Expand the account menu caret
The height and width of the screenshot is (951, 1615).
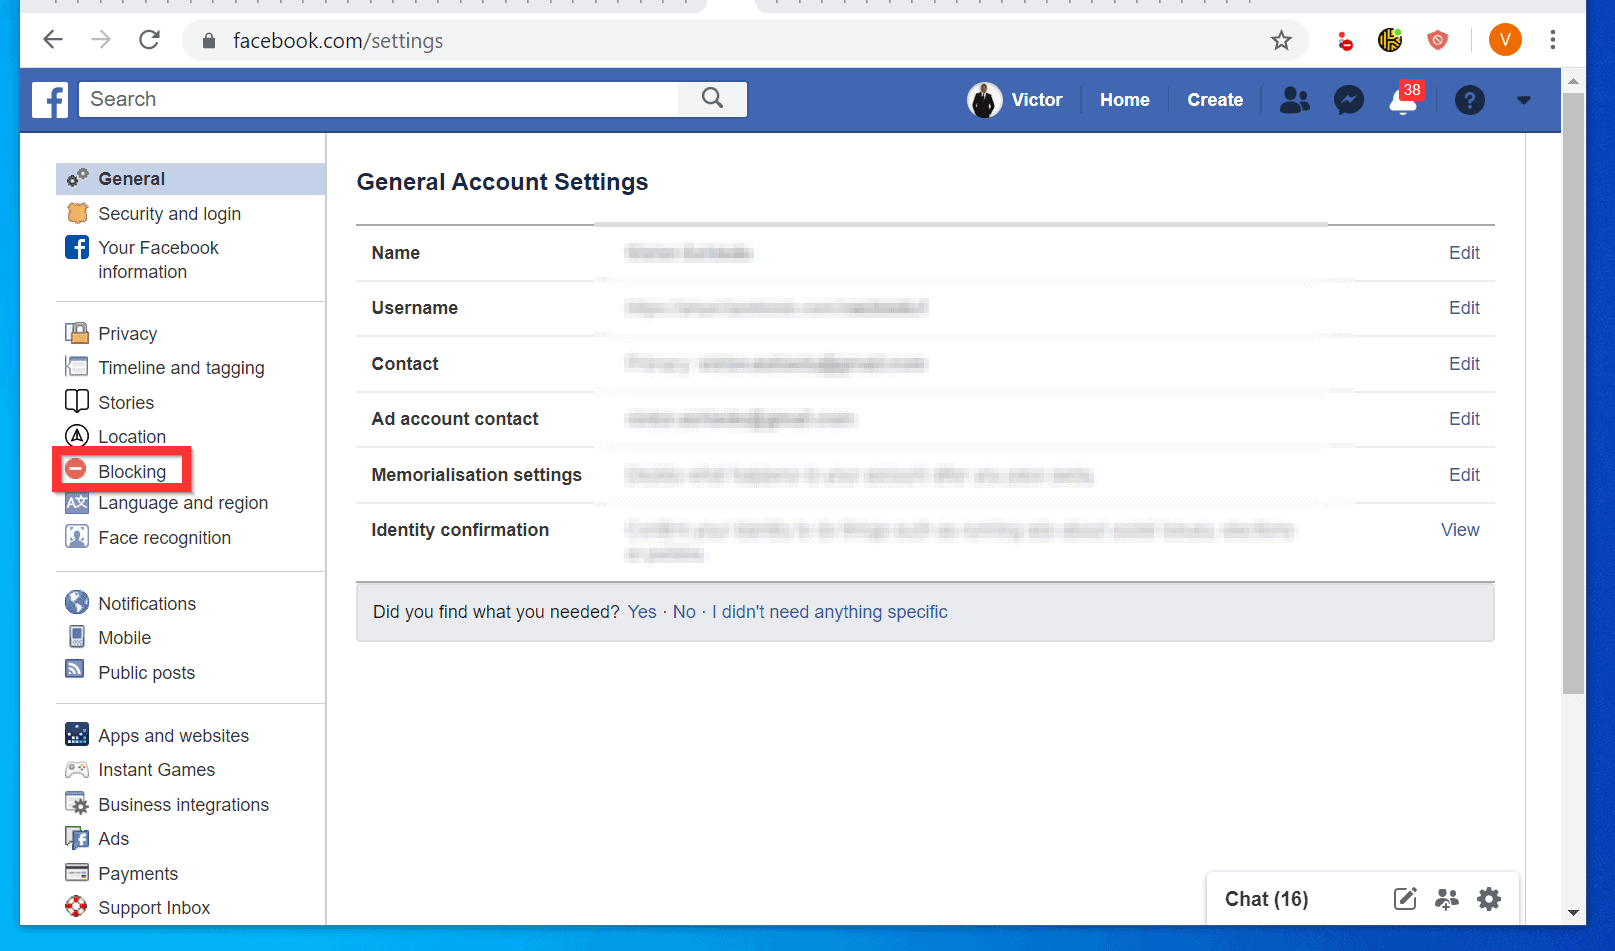(1524, 100)
